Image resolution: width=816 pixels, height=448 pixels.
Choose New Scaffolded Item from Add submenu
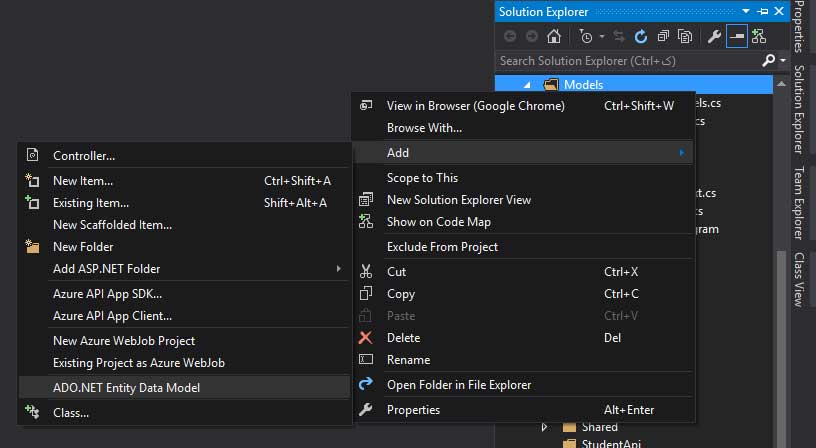tap(112, 225)
